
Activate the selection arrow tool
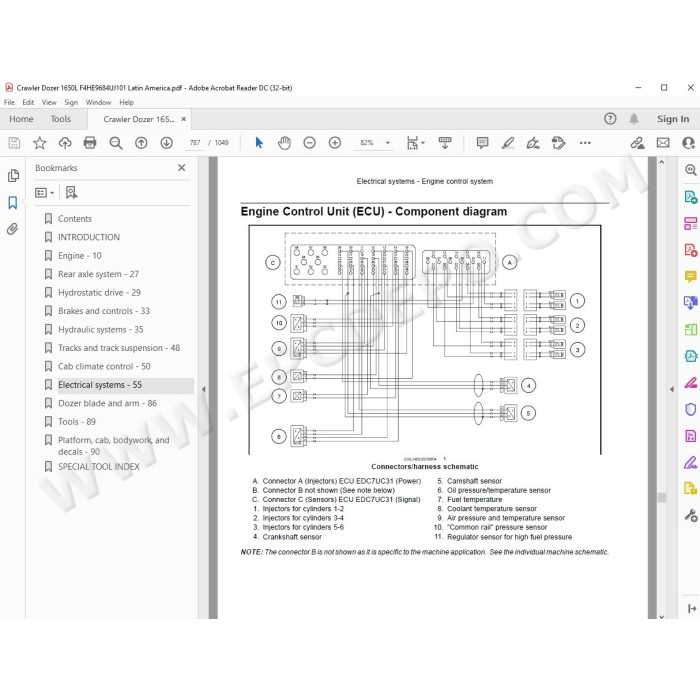coord(259,143)
